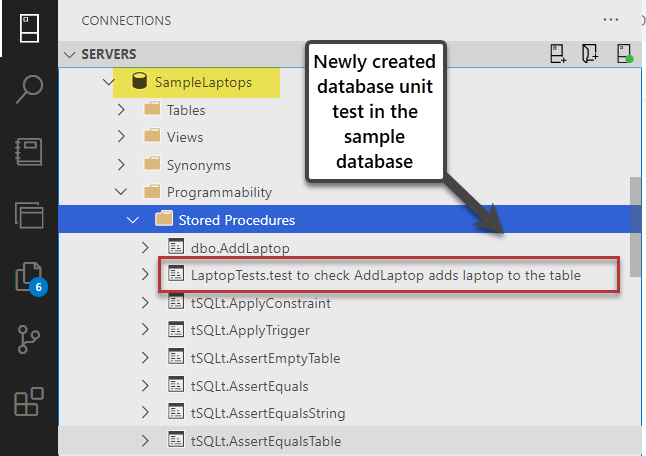The width and height of the screenshot is (646, 456).
Task: Open the Search view icon
Action: pyautogui.click(x=28, y=89)
